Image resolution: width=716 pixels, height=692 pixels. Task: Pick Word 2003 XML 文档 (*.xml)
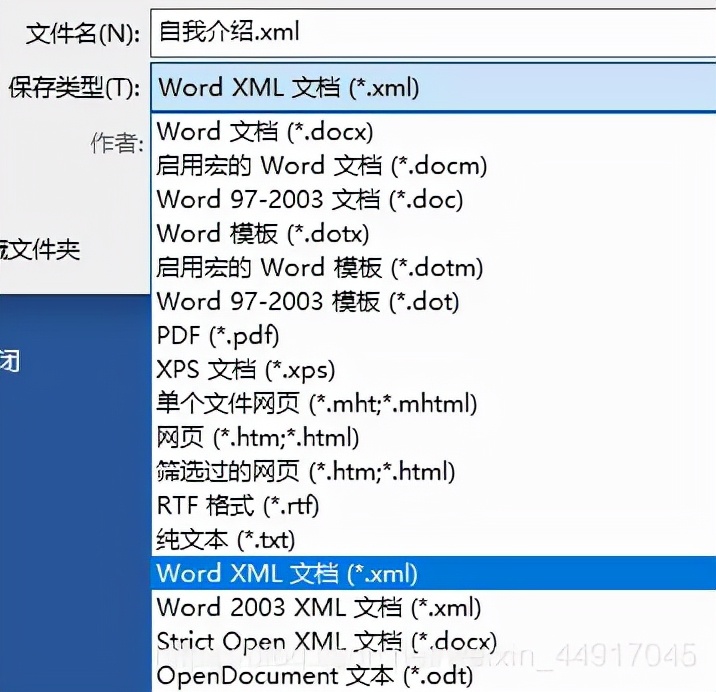pyautogui.click(x=434, y=607)
